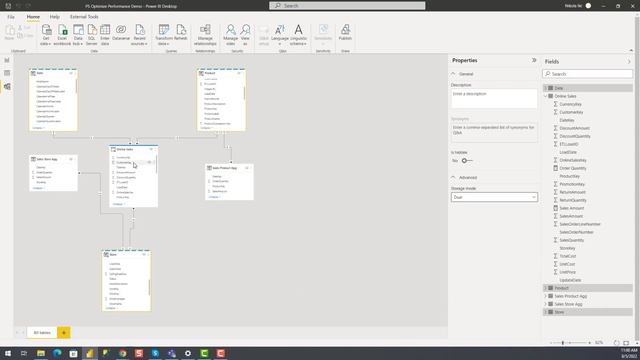Toggle visibility on the Product table card
640x360 pixels.
(x=239, y=73)
